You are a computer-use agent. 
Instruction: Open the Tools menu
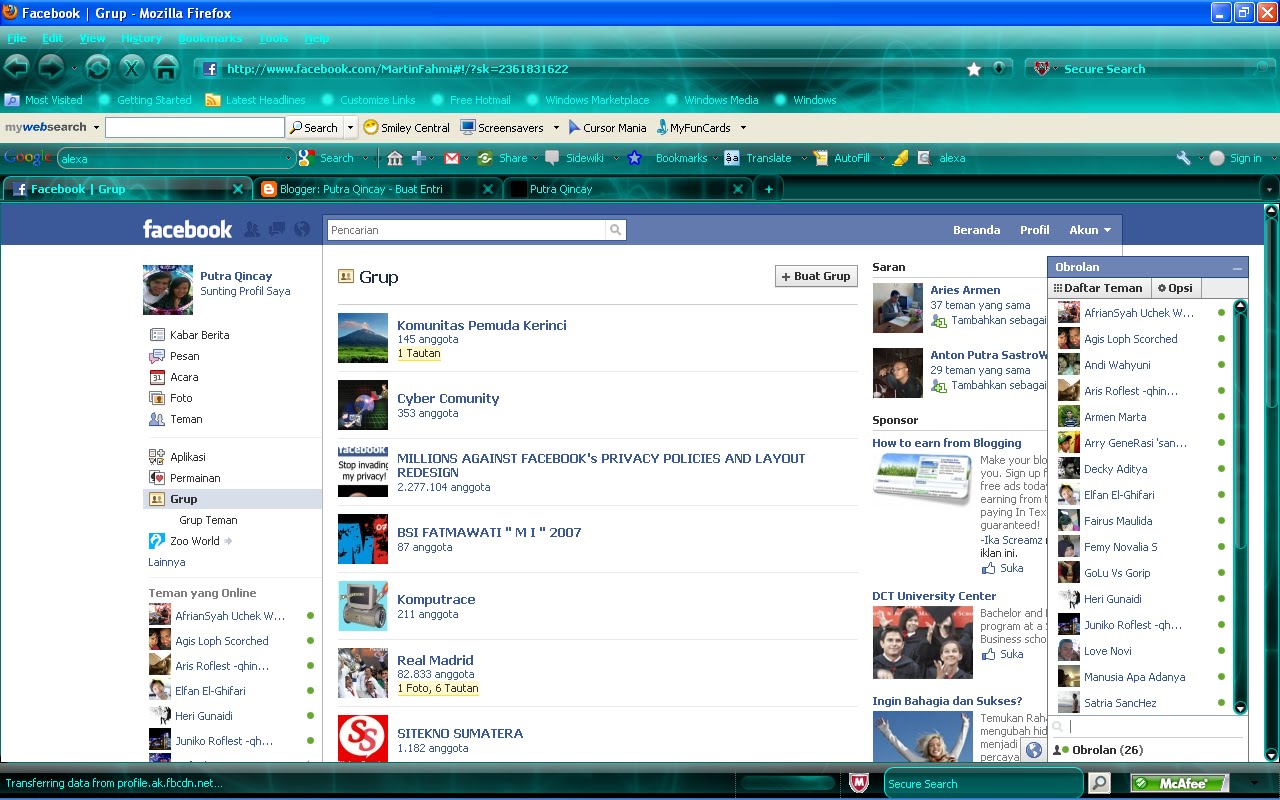pyautogui.click(x=273, y=38)
